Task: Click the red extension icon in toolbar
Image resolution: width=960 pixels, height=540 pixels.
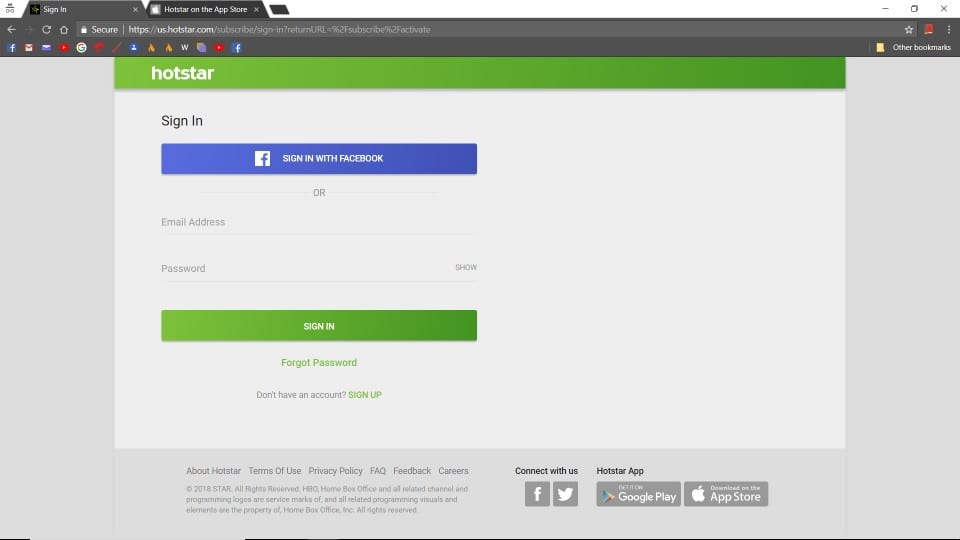Action: pyautogui.click(x=929, y=29)
